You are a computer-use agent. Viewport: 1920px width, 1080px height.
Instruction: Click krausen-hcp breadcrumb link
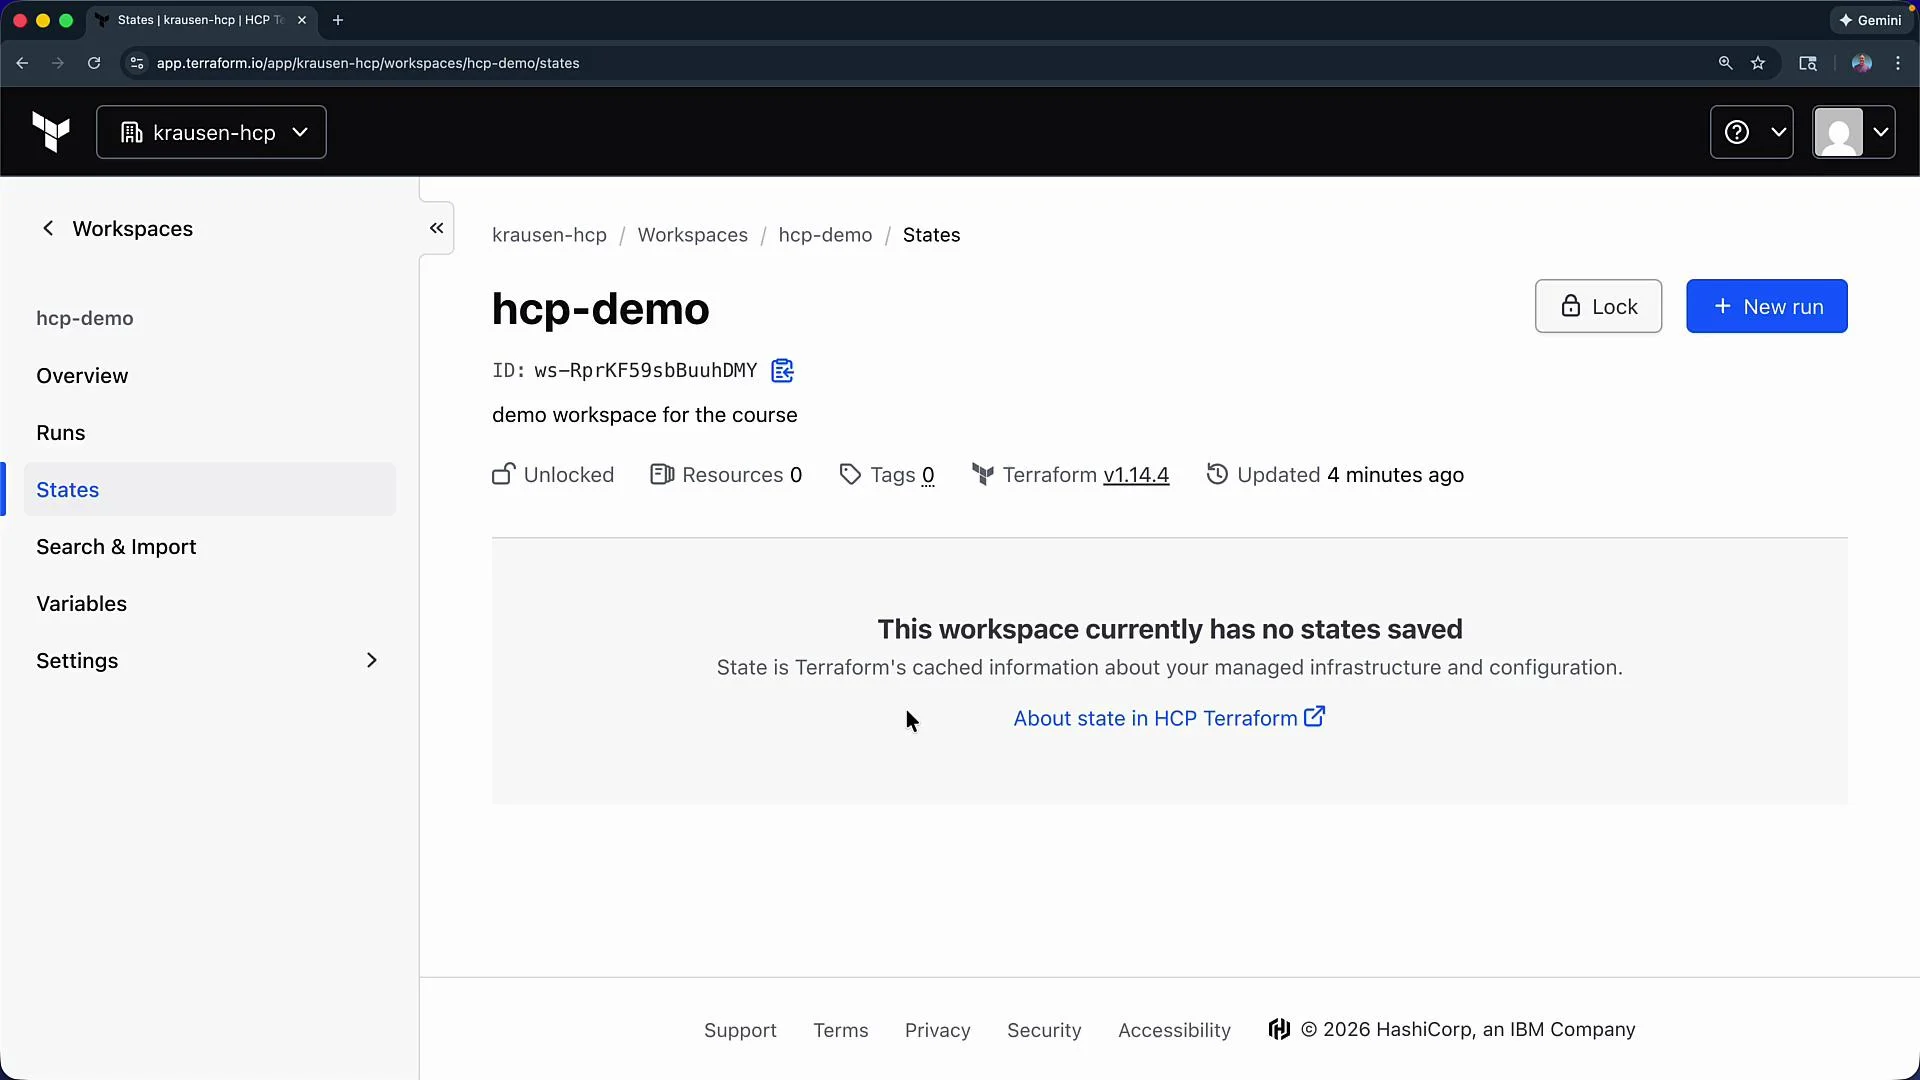[549, 235]
